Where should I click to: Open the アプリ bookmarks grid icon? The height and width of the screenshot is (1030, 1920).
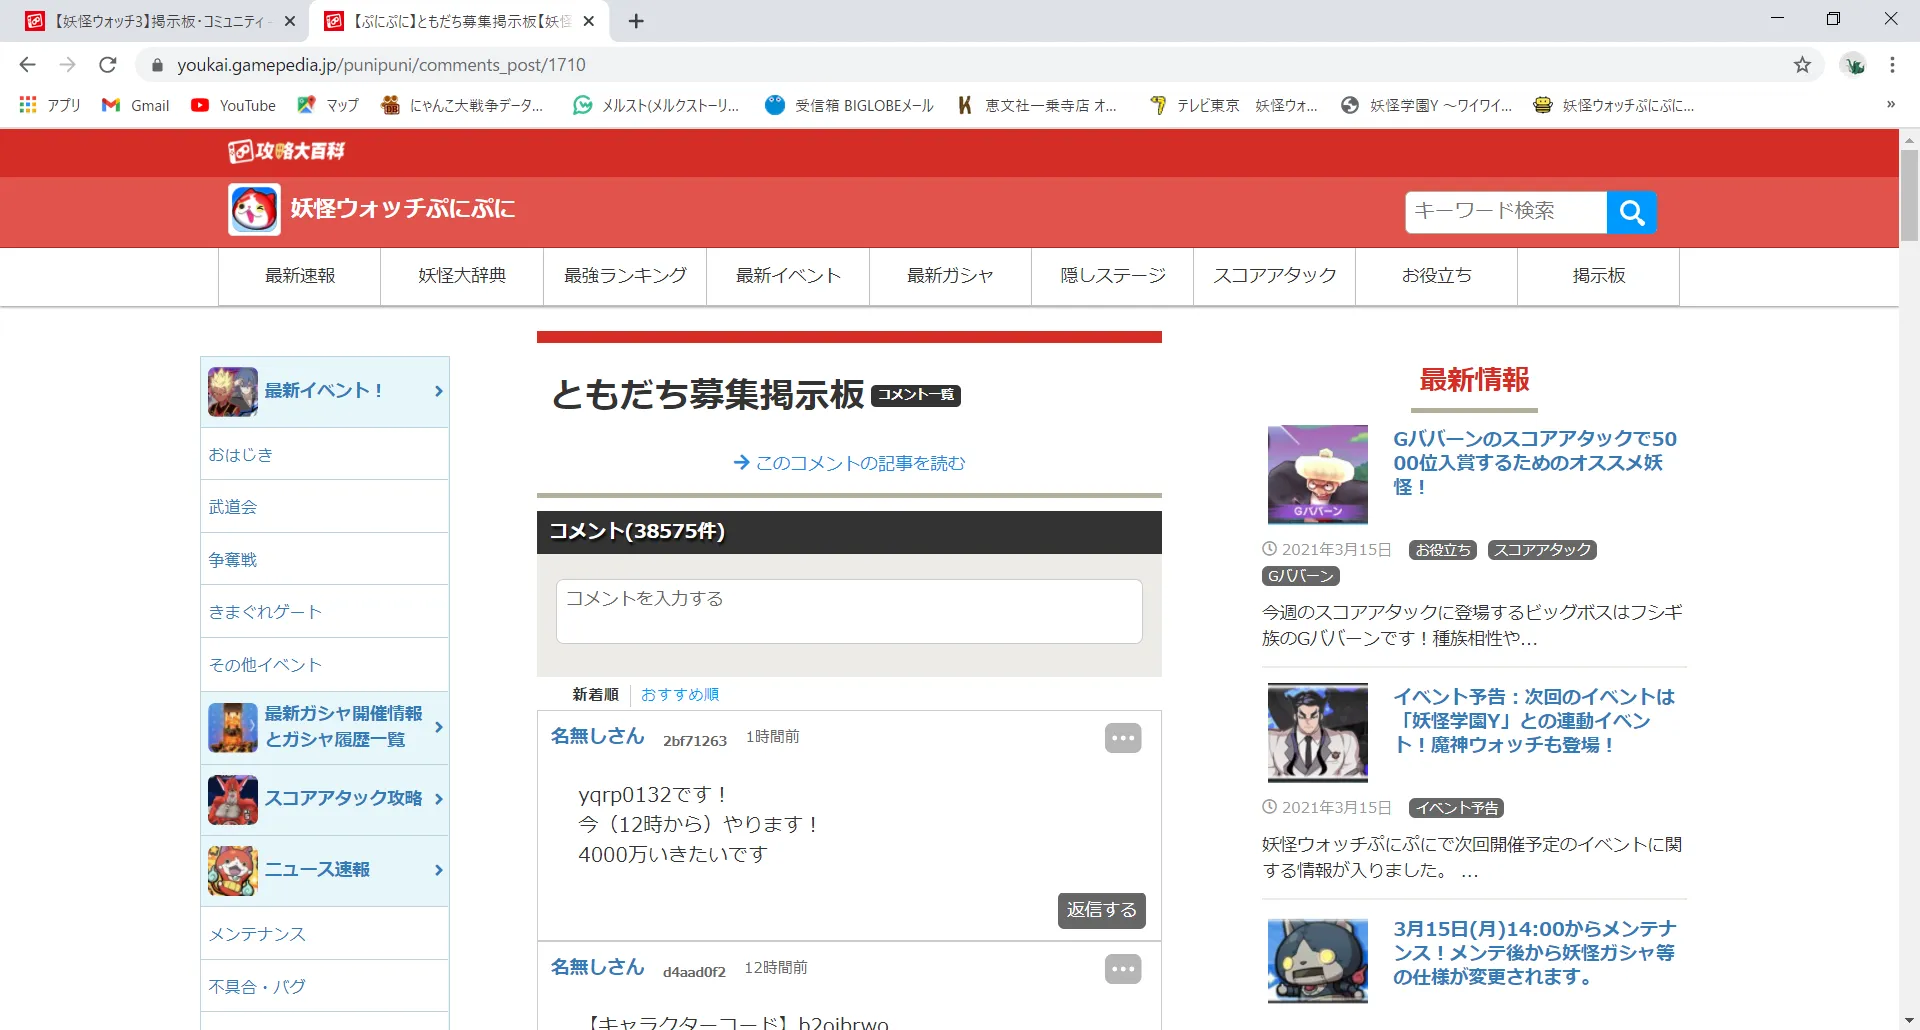28,105
